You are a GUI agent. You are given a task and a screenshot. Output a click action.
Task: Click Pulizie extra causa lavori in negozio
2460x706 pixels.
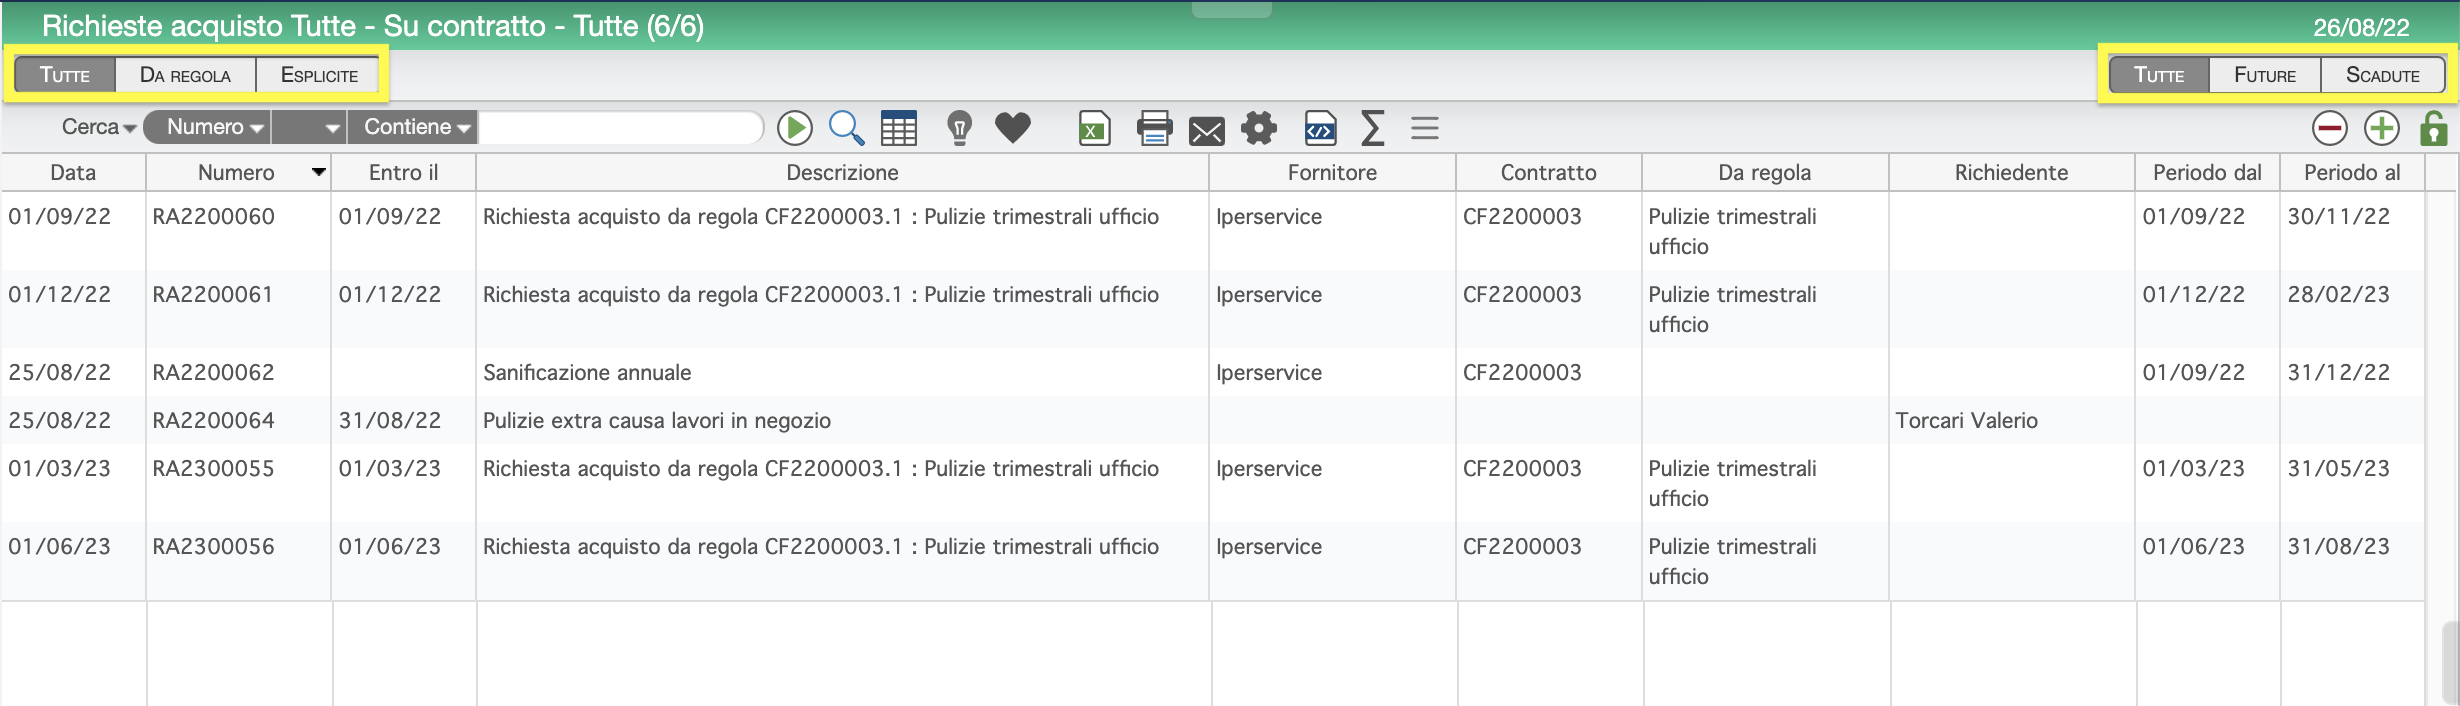(657, 420)
